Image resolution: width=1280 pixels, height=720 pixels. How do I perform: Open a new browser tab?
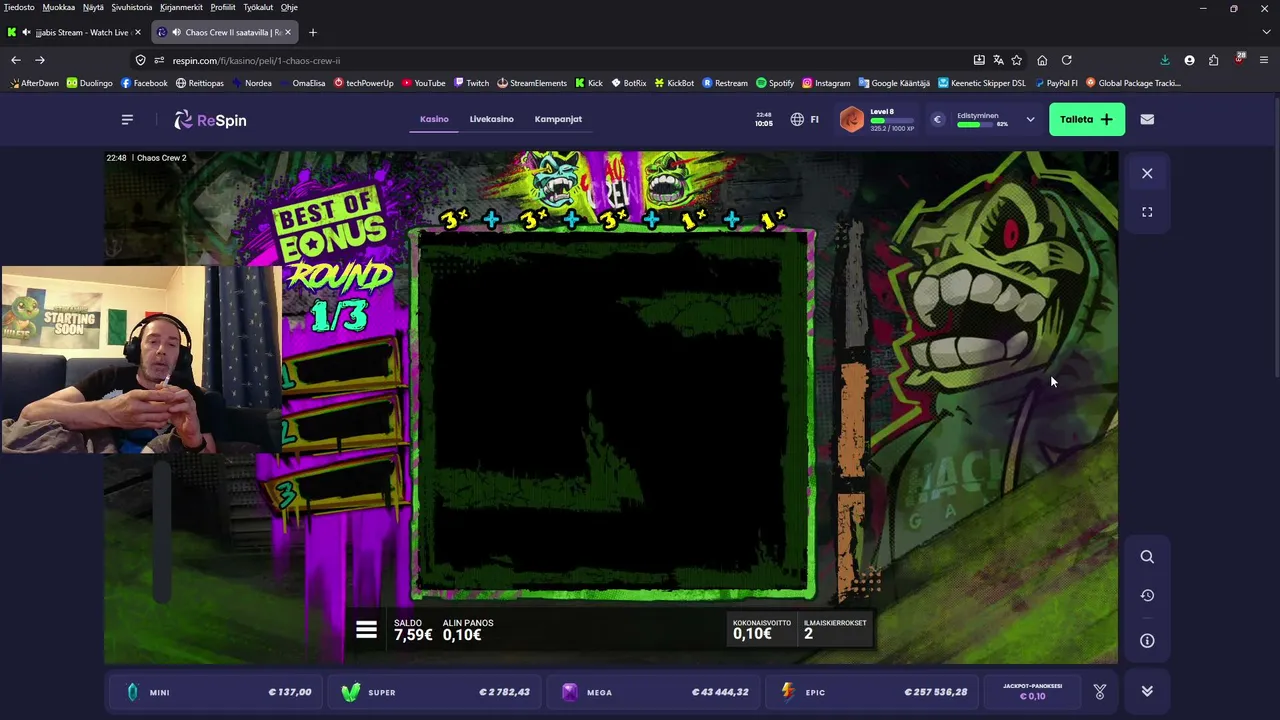pos(312,32)
